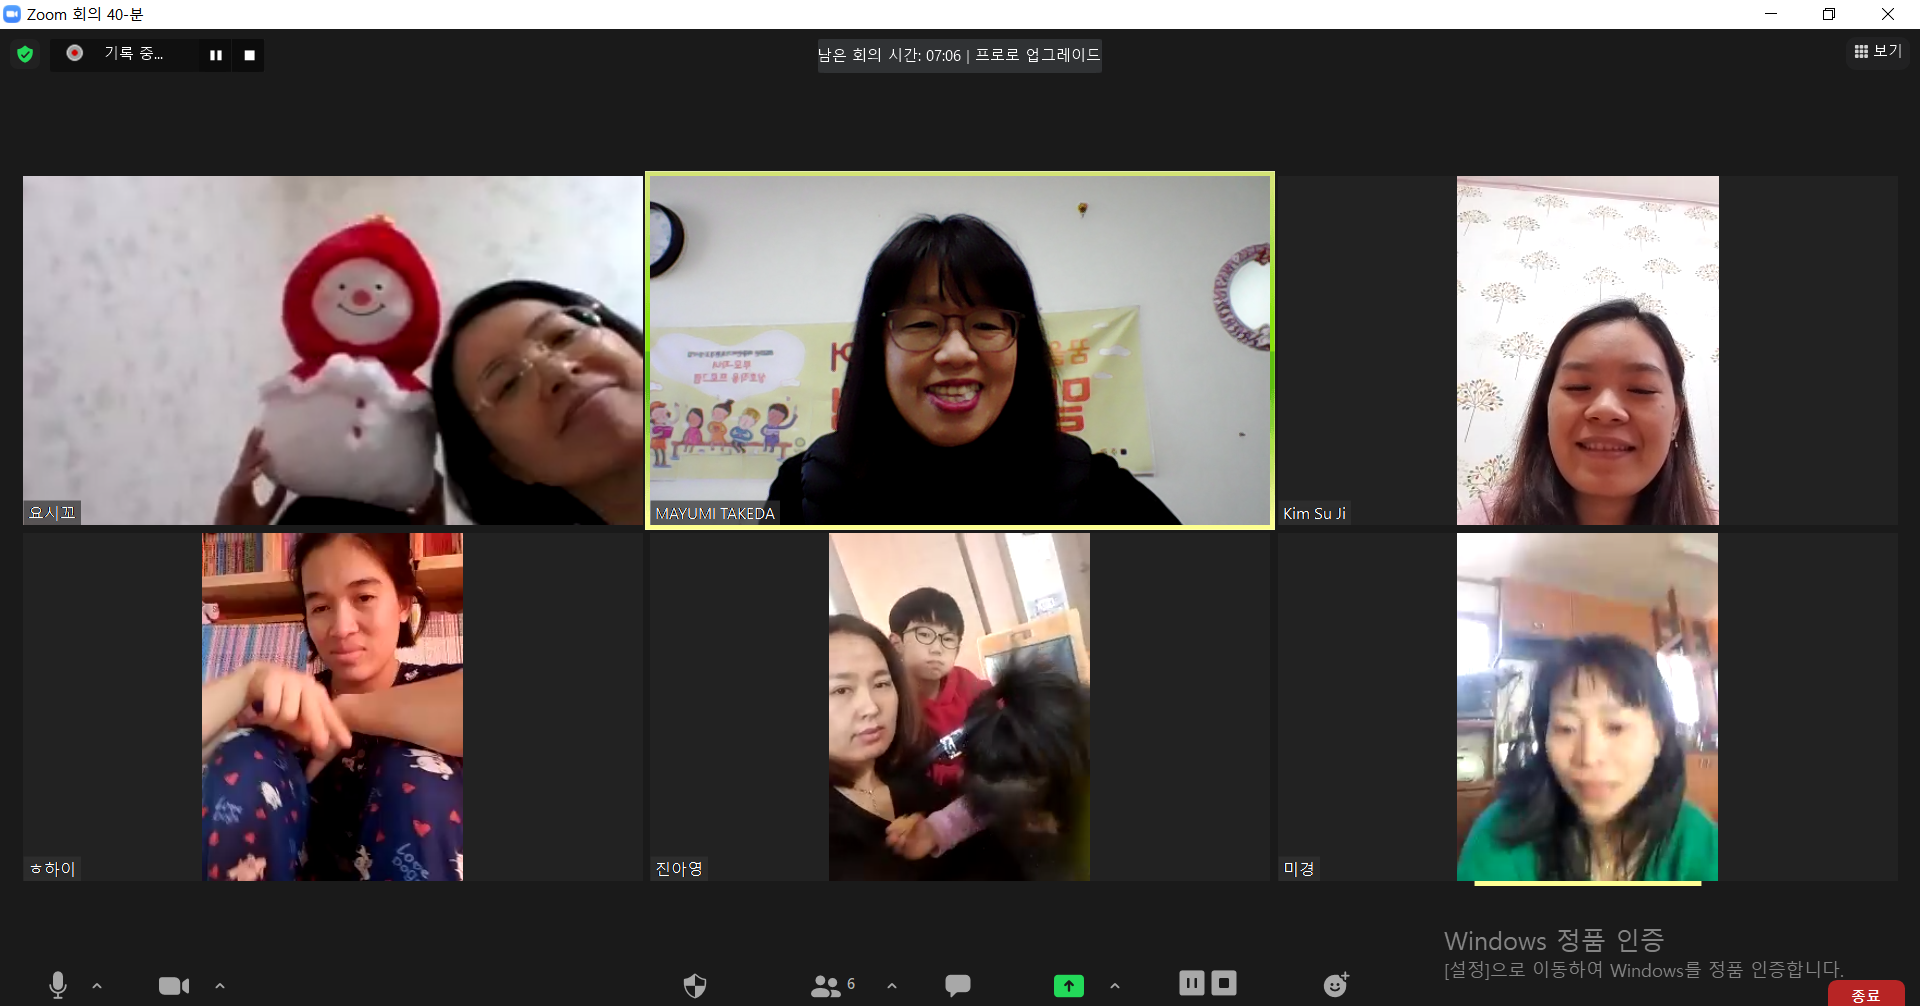Pause recording from the top bar
This screenshot has height=1006, width=1920.
point(215,55)
